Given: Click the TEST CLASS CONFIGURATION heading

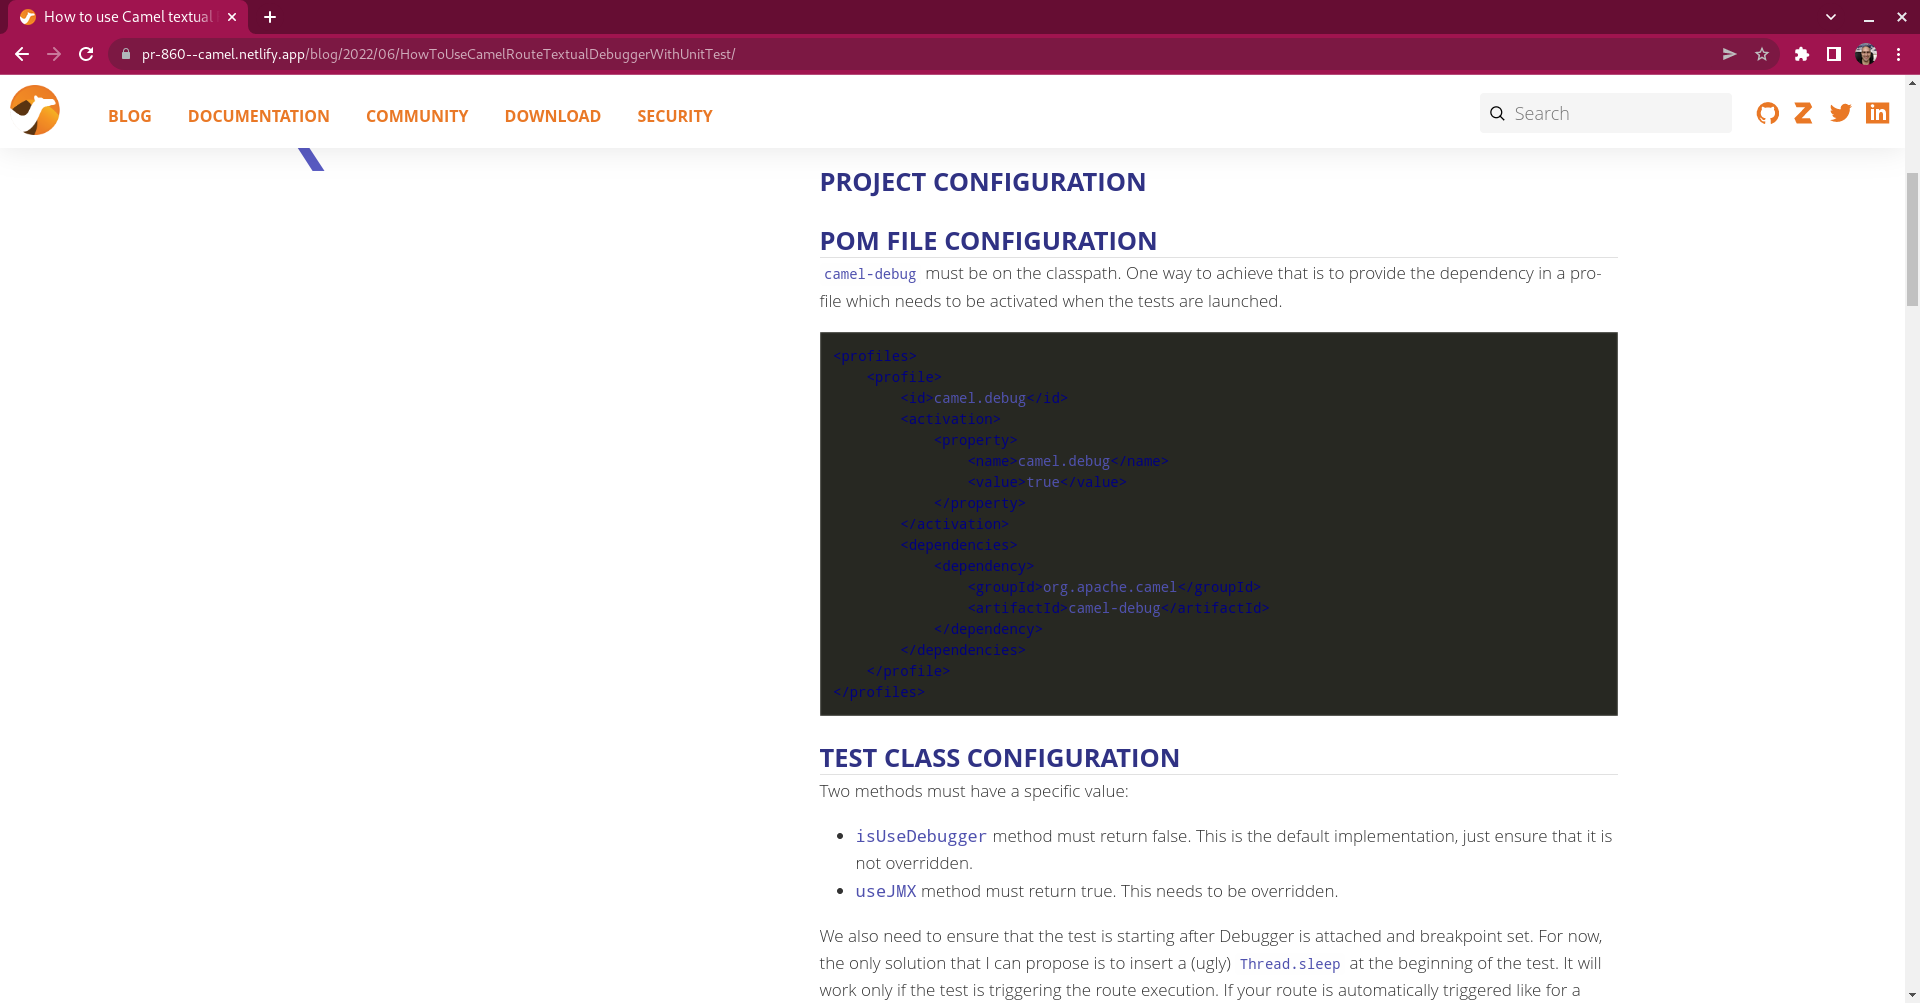Looking at the screenshot, I should [x=1000, y=758].
